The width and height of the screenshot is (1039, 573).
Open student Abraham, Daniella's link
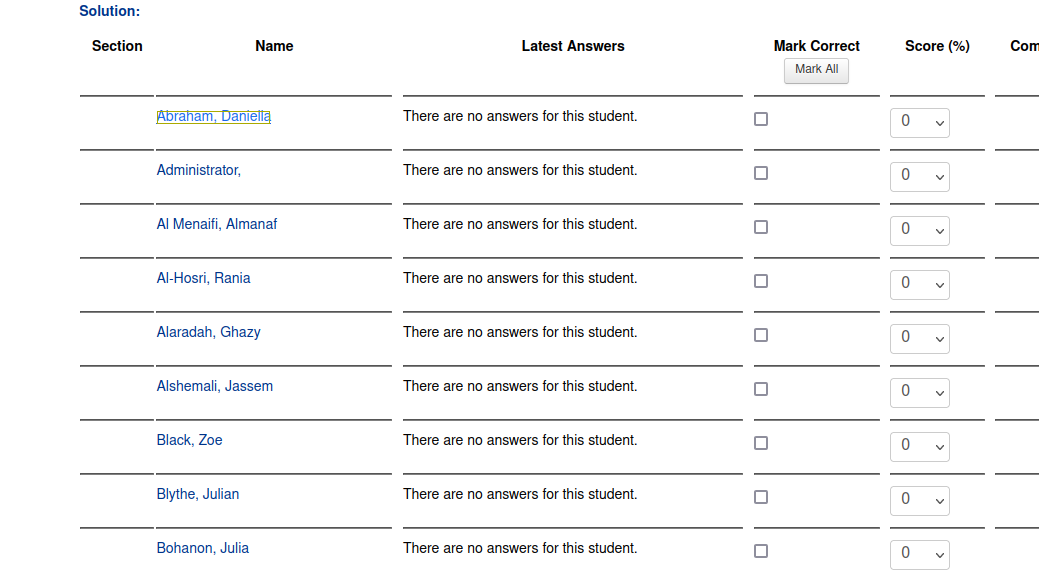tap(213, 117)
